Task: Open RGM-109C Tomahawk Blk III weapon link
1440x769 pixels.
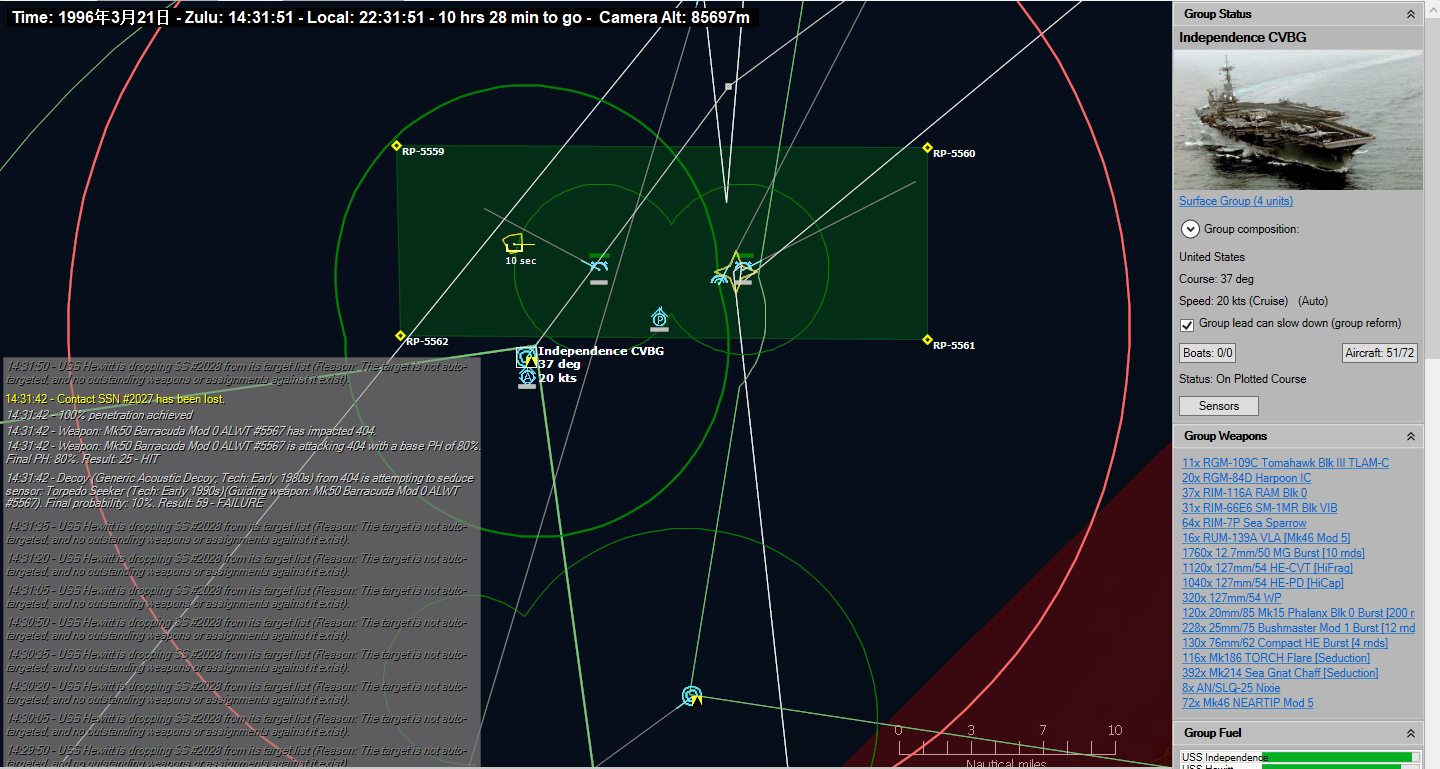Action: [x=1286, y=463]
